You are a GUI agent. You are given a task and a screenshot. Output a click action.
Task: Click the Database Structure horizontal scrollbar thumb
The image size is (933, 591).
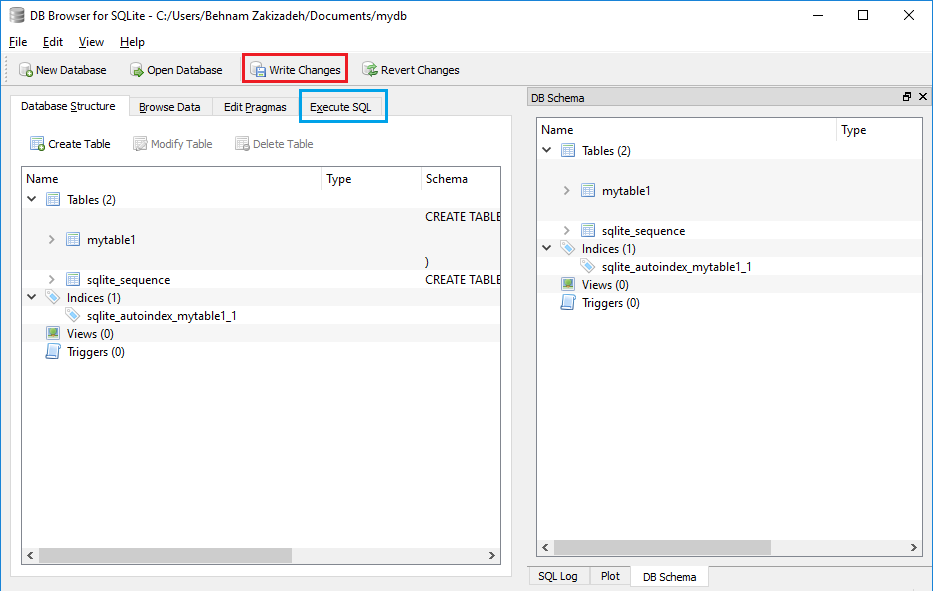(165, 555)
